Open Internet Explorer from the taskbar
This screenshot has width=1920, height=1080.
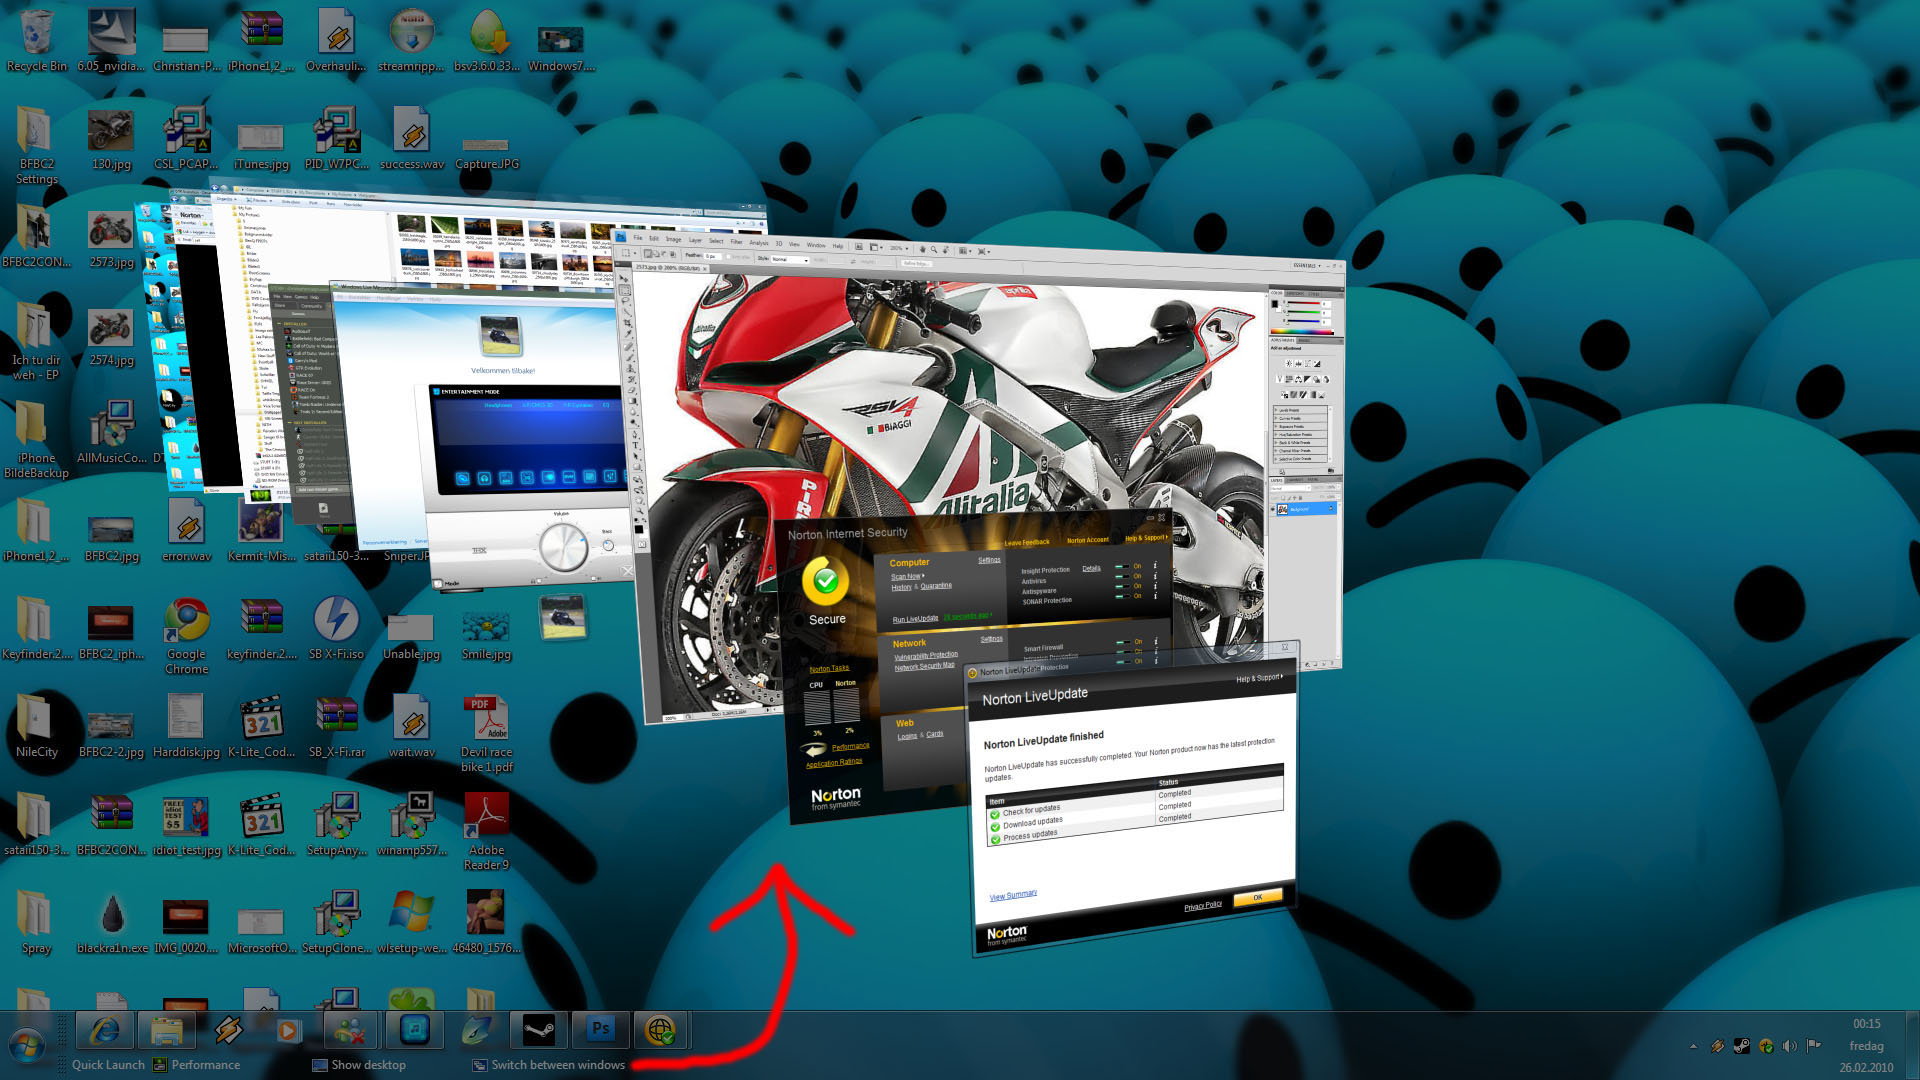[x=105, y=1030]
